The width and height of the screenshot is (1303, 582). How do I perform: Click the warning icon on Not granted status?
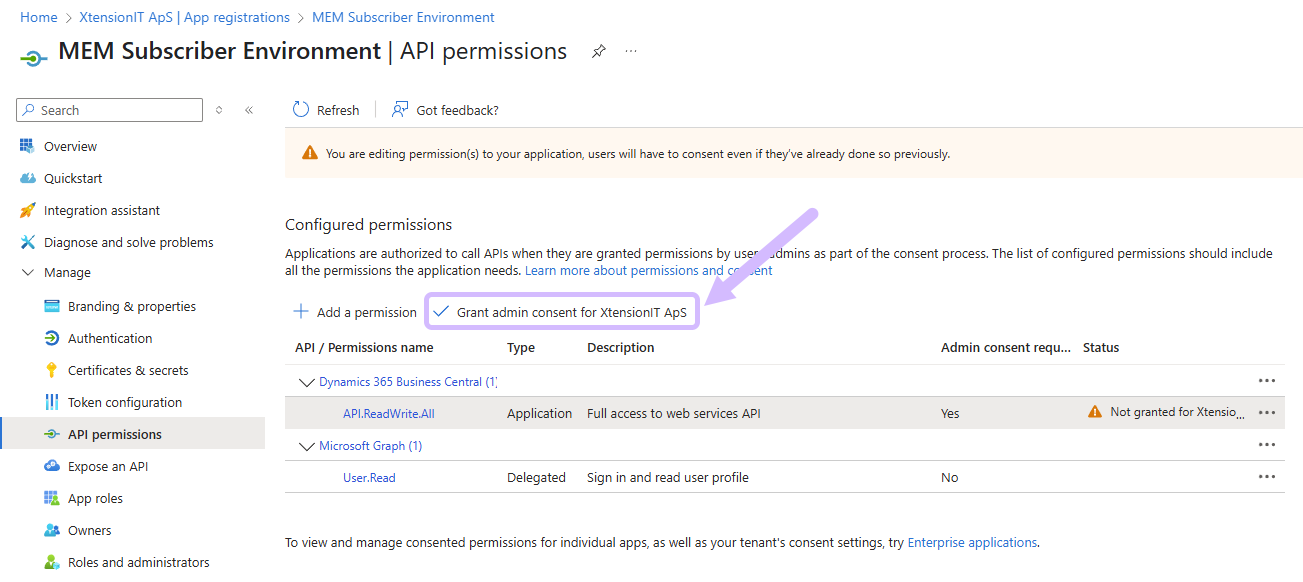click(1095, 412)
